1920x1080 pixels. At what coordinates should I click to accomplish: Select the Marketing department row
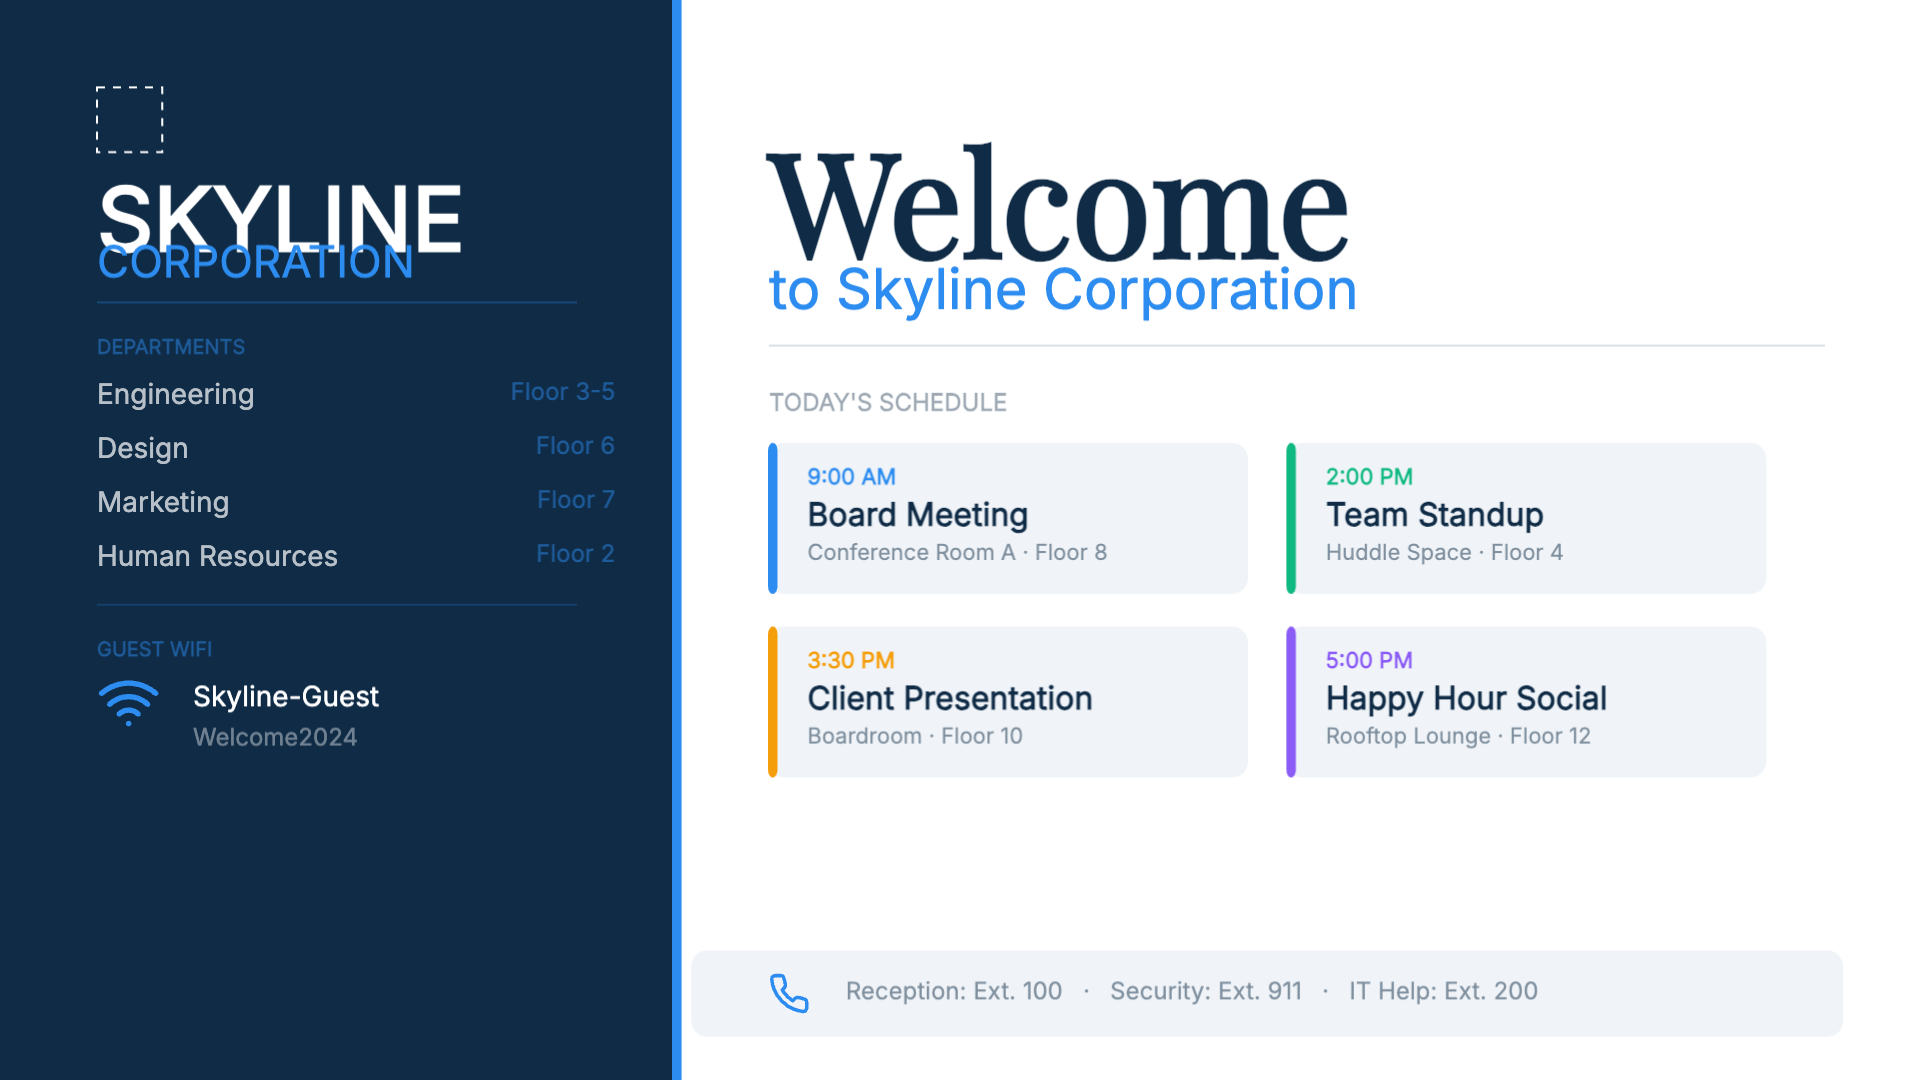click(x=164, y=502)
